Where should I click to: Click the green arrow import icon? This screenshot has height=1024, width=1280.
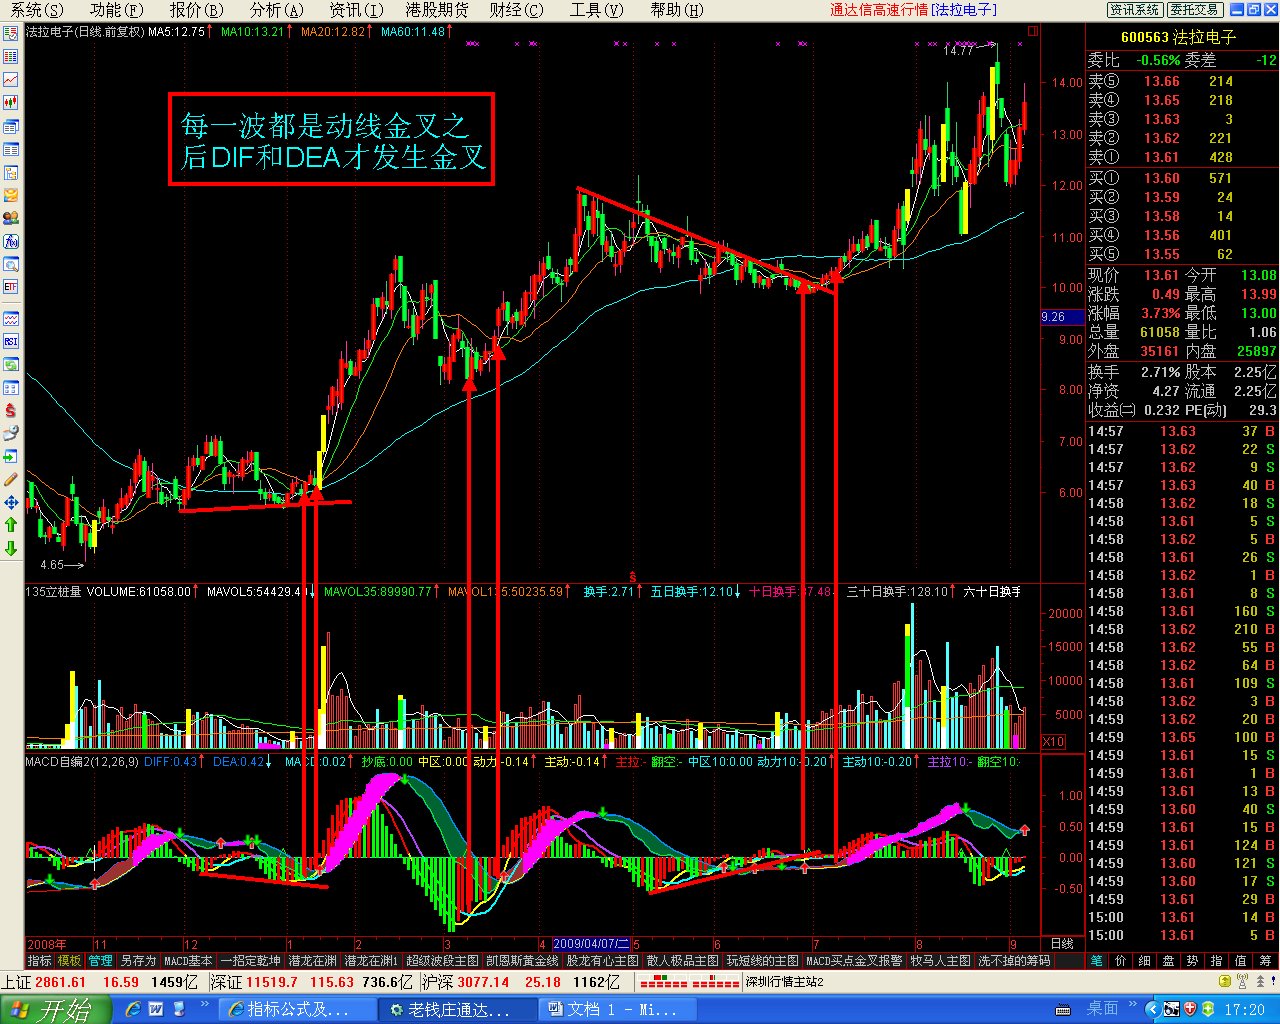(11, 457)
